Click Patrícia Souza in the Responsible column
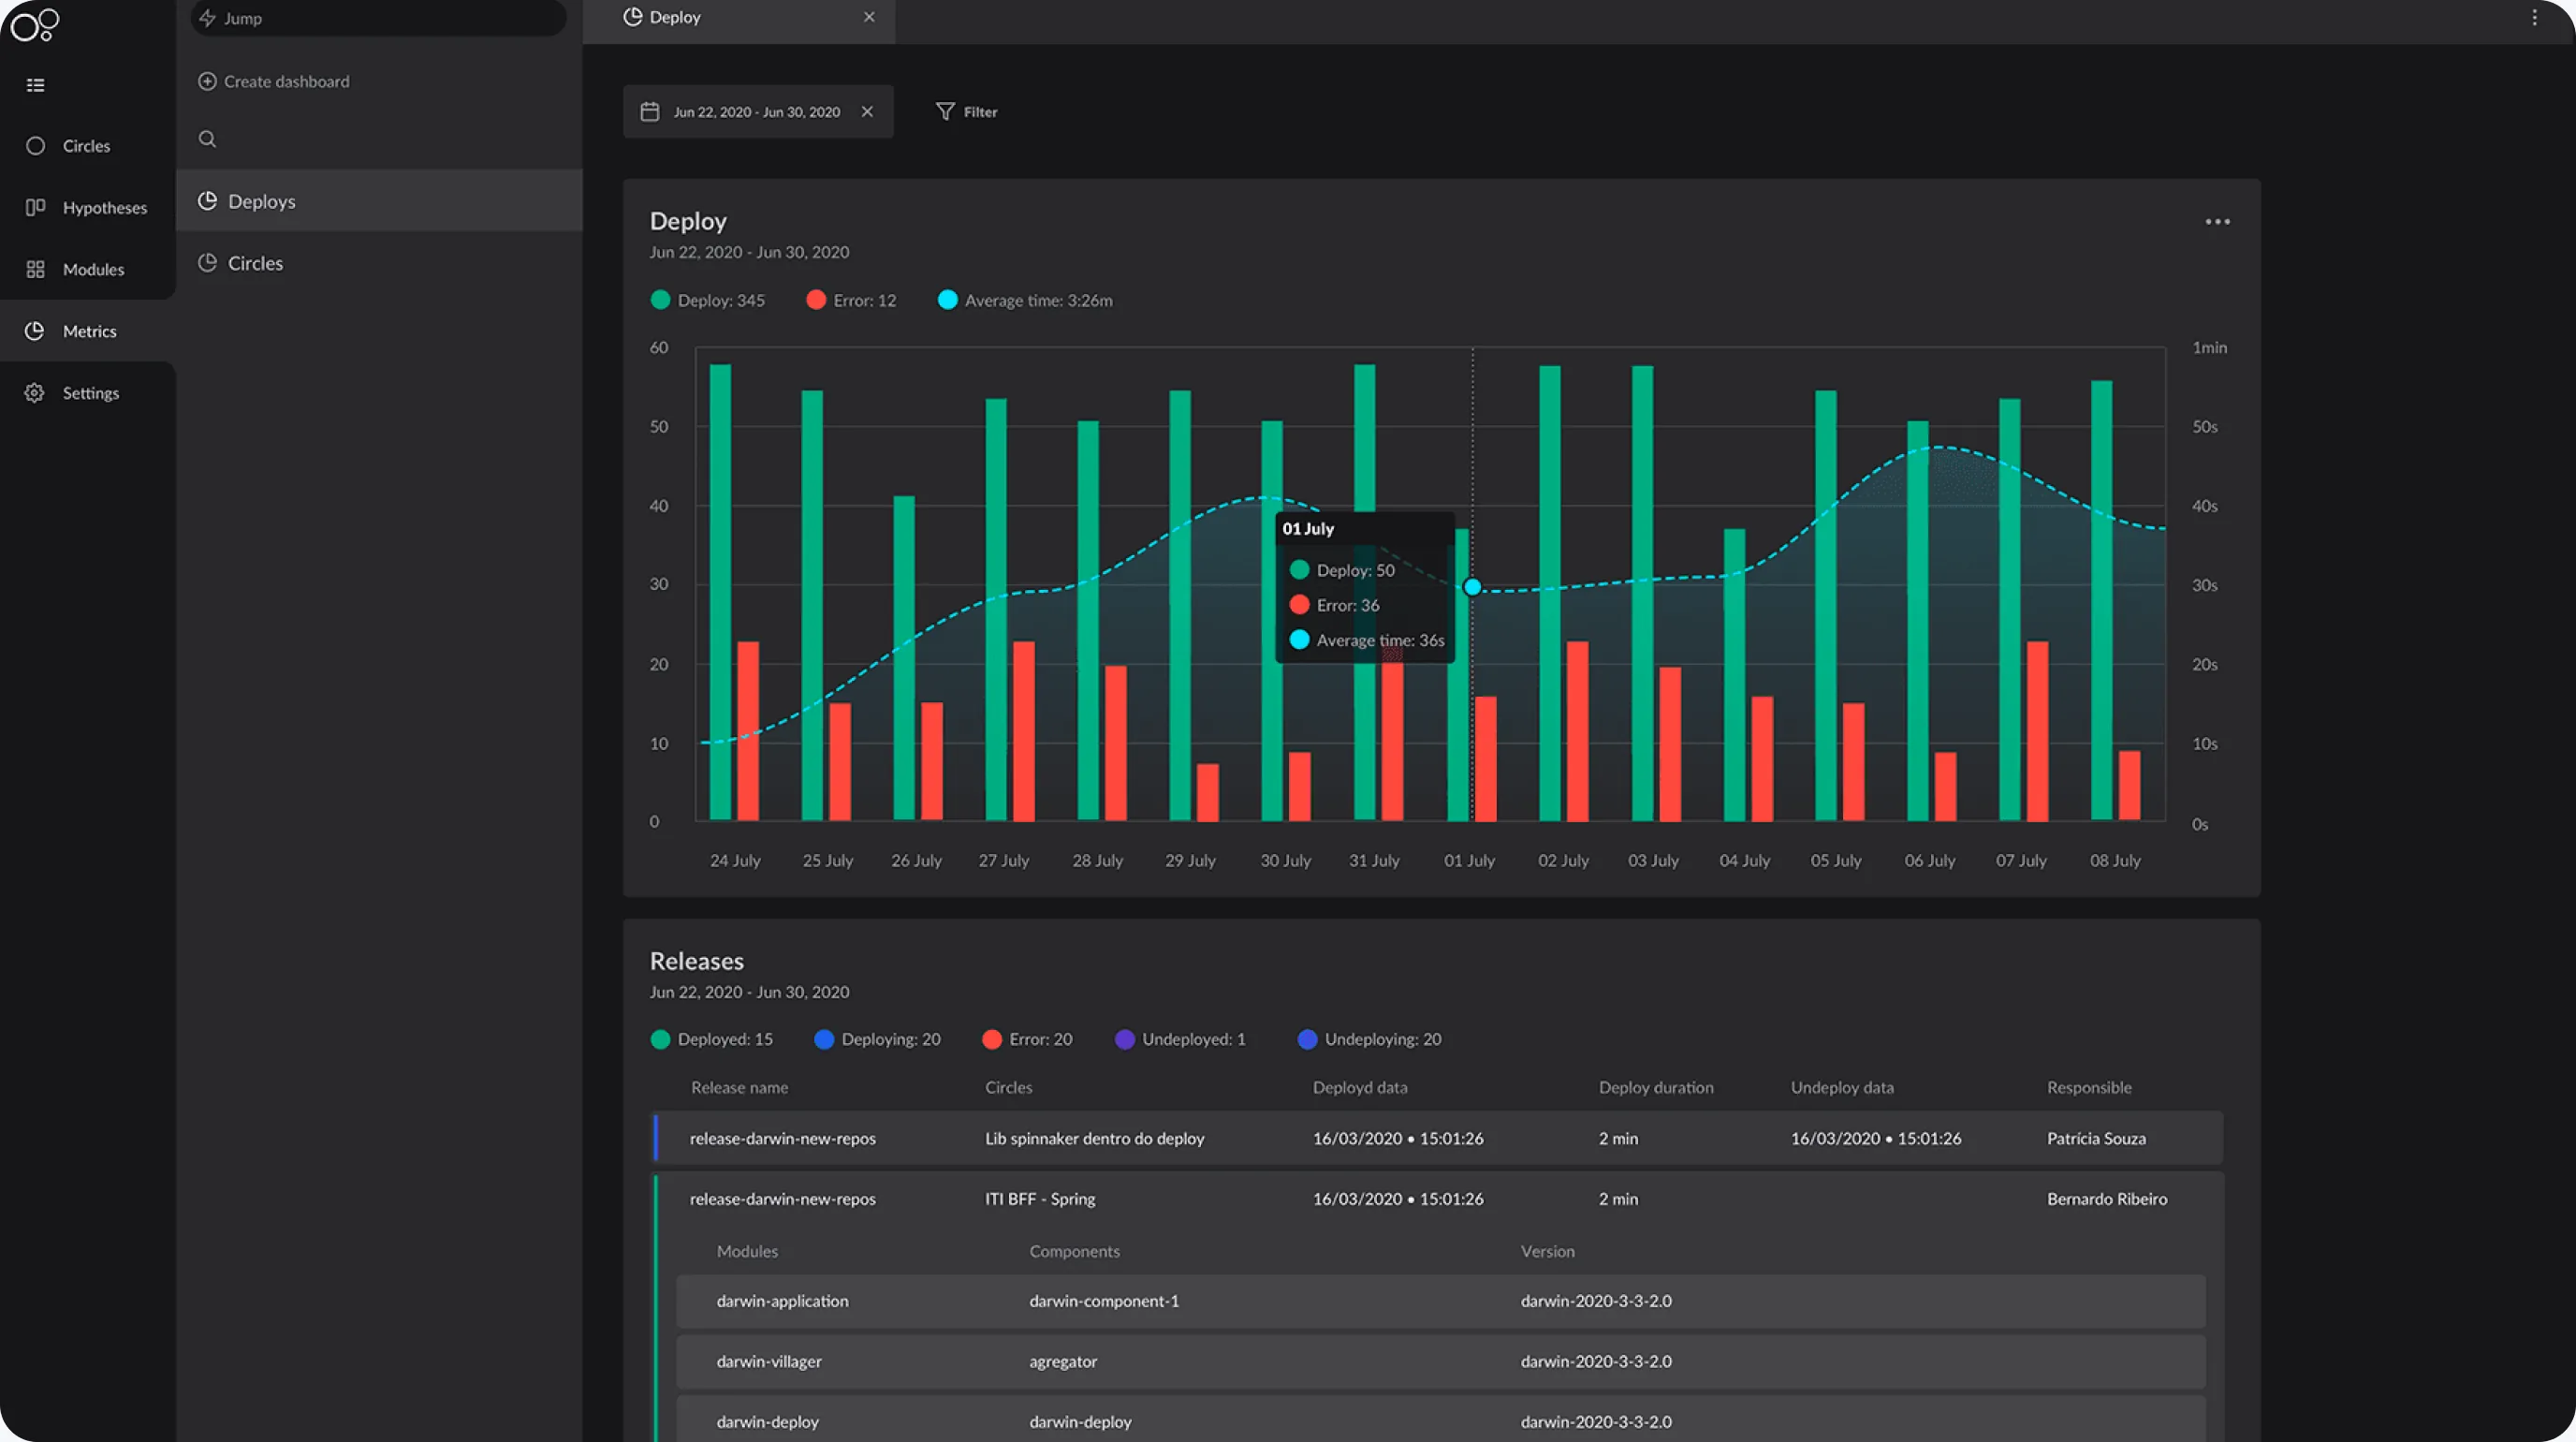Viewport: 2576px width, 1442px height. coord(2096,1139)
